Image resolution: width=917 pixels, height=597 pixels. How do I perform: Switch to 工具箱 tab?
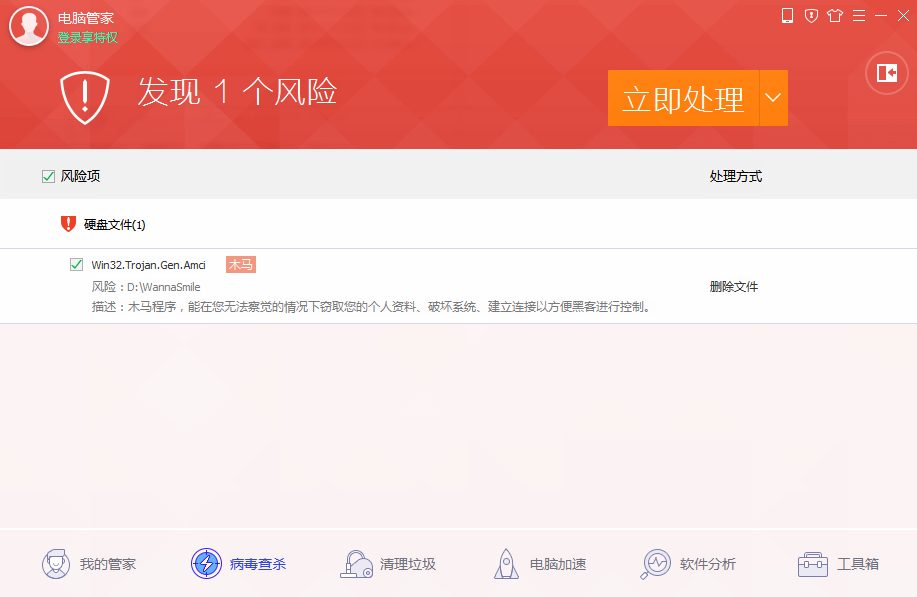point(839,564)
